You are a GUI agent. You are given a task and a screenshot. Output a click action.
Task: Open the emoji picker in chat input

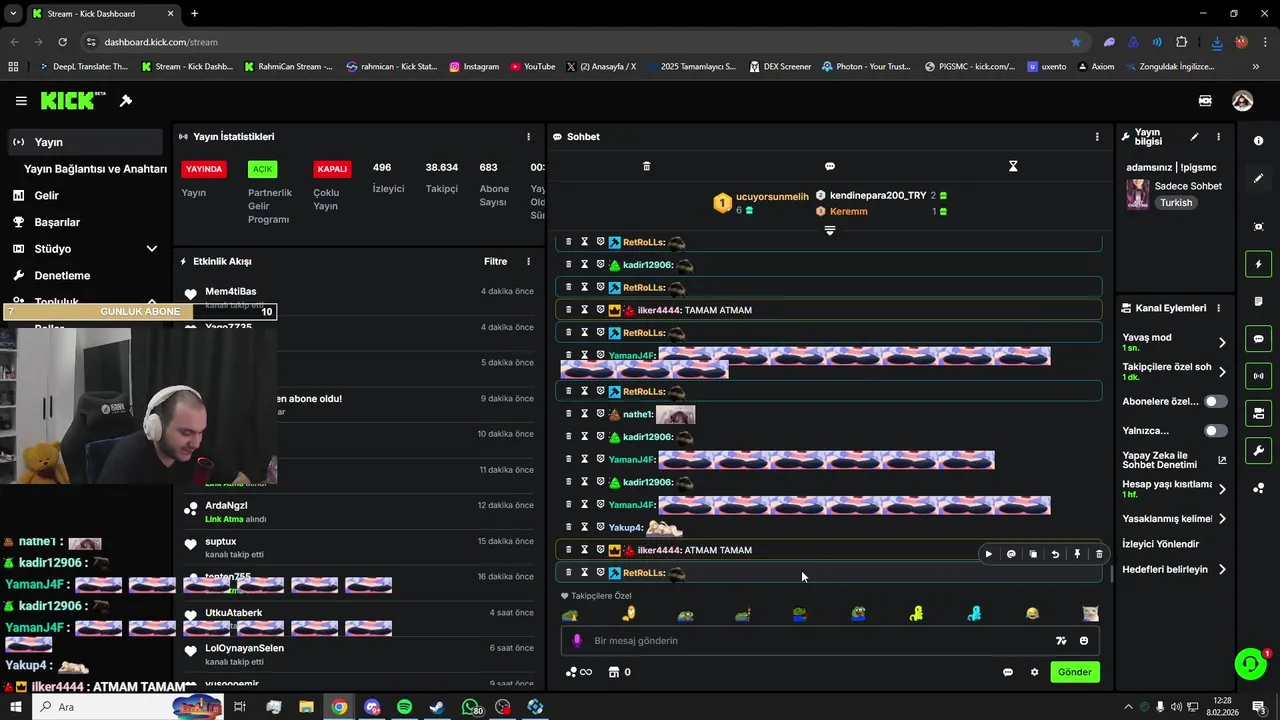pos(1084,641)
